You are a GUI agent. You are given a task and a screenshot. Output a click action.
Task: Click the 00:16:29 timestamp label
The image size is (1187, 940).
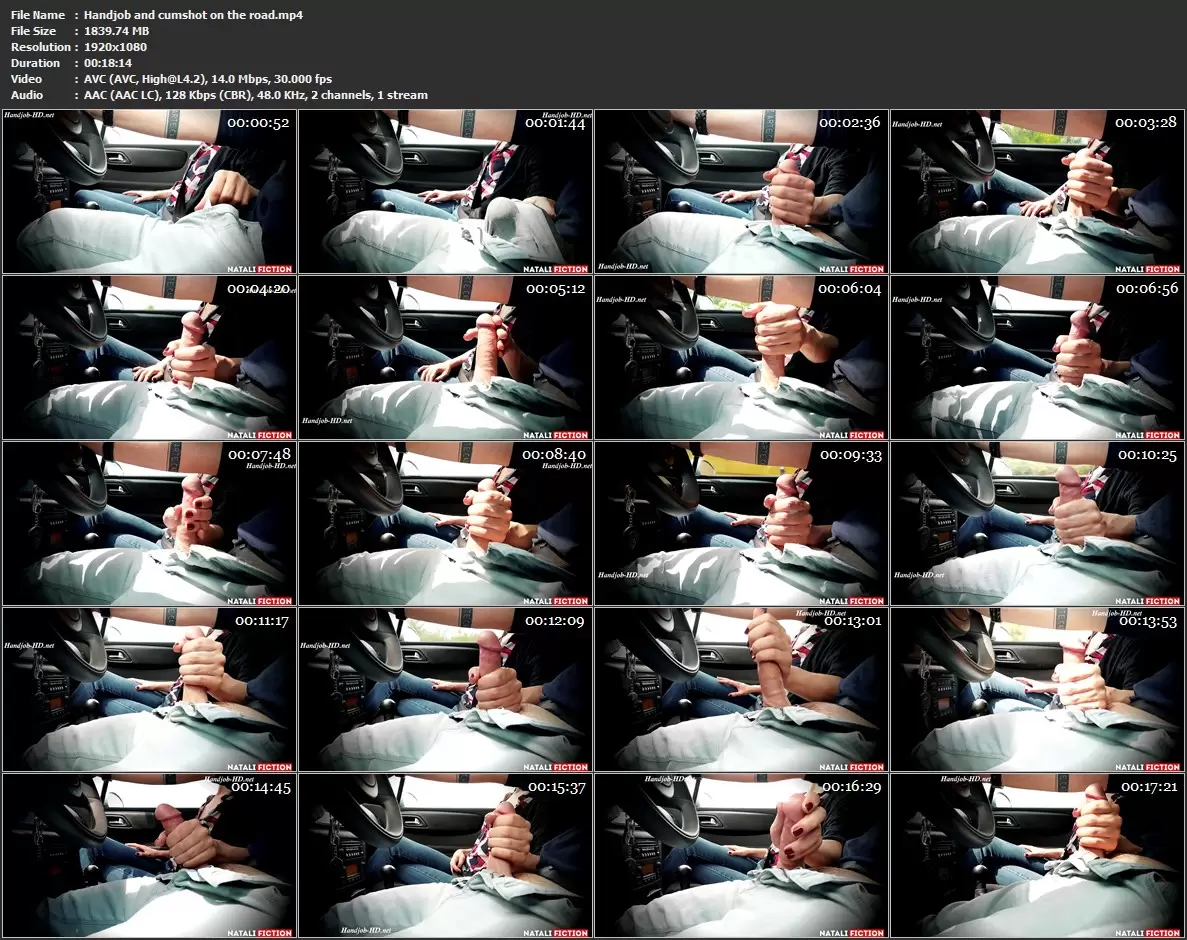[x=850, y=787]
